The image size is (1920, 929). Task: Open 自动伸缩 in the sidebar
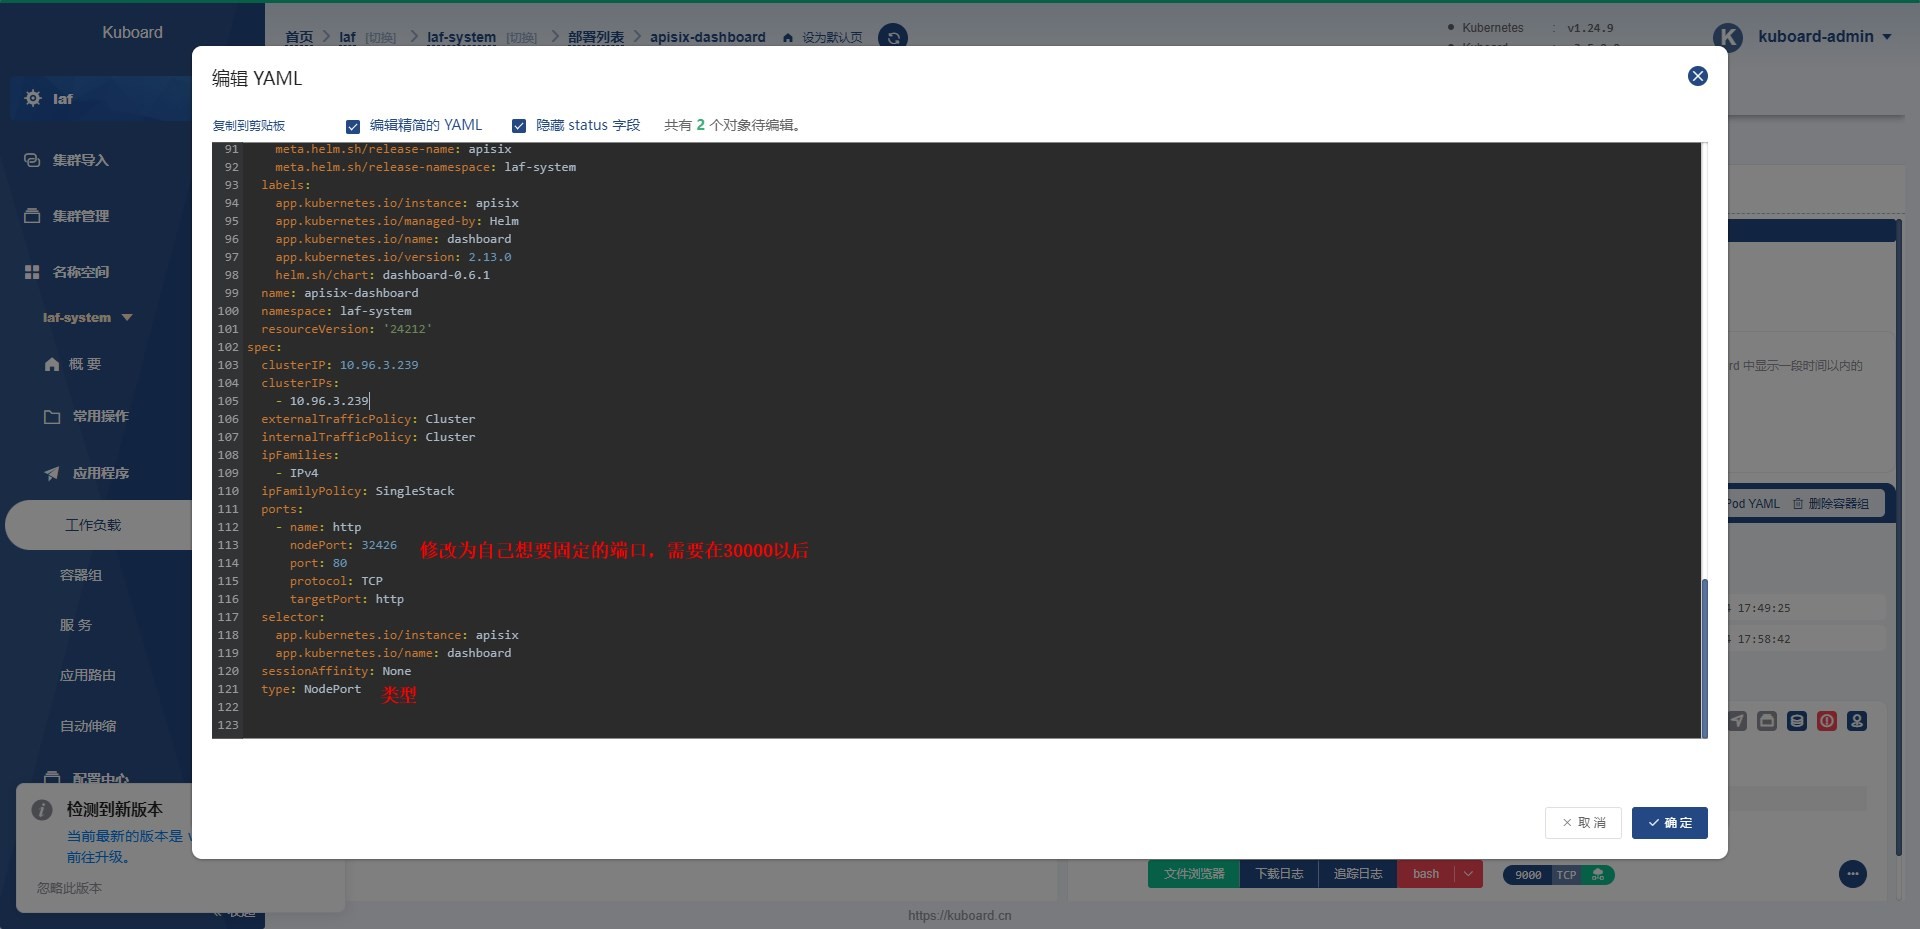click(88, 726)
